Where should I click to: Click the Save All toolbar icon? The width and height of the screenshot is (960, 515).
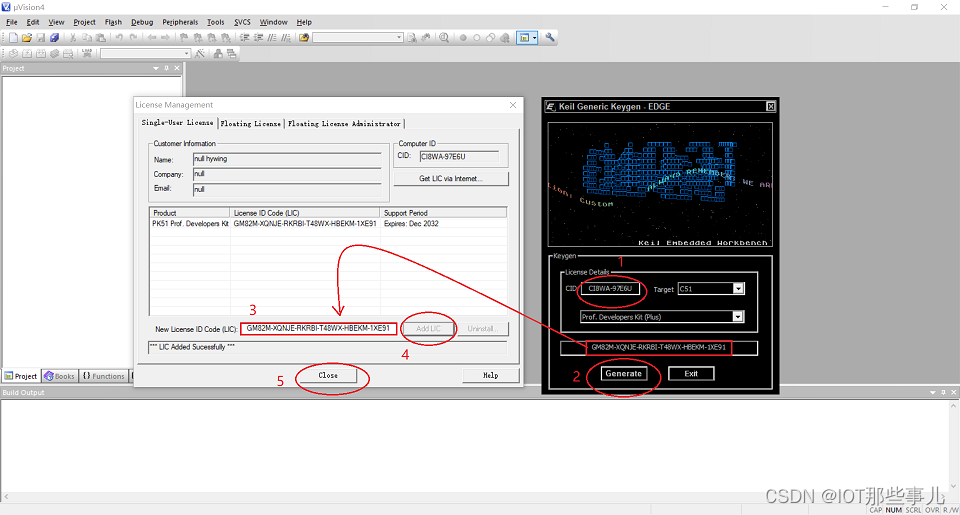click(54, 37)
